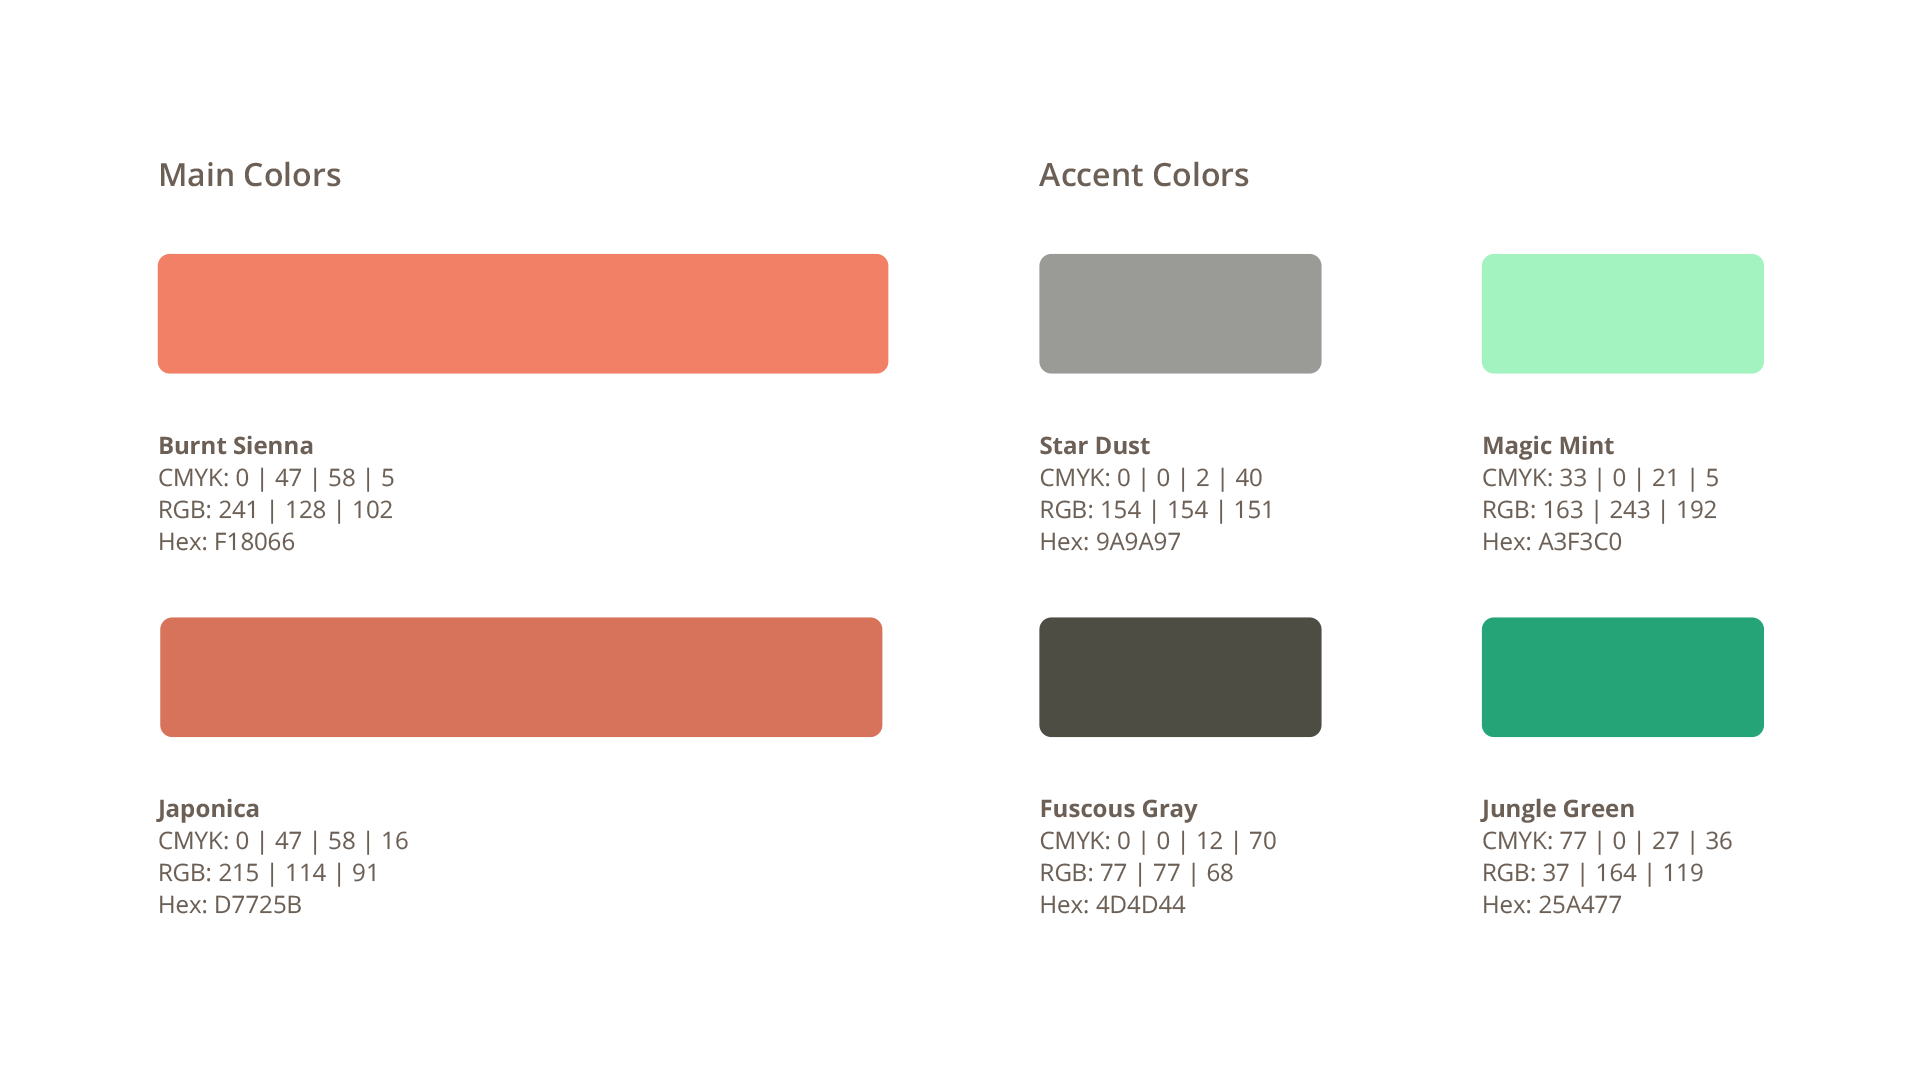Click the CMYK: 77 | 0 | 27 | 36 line
This screenshot has height=1080, width=1920.
tap(1607, 841)
